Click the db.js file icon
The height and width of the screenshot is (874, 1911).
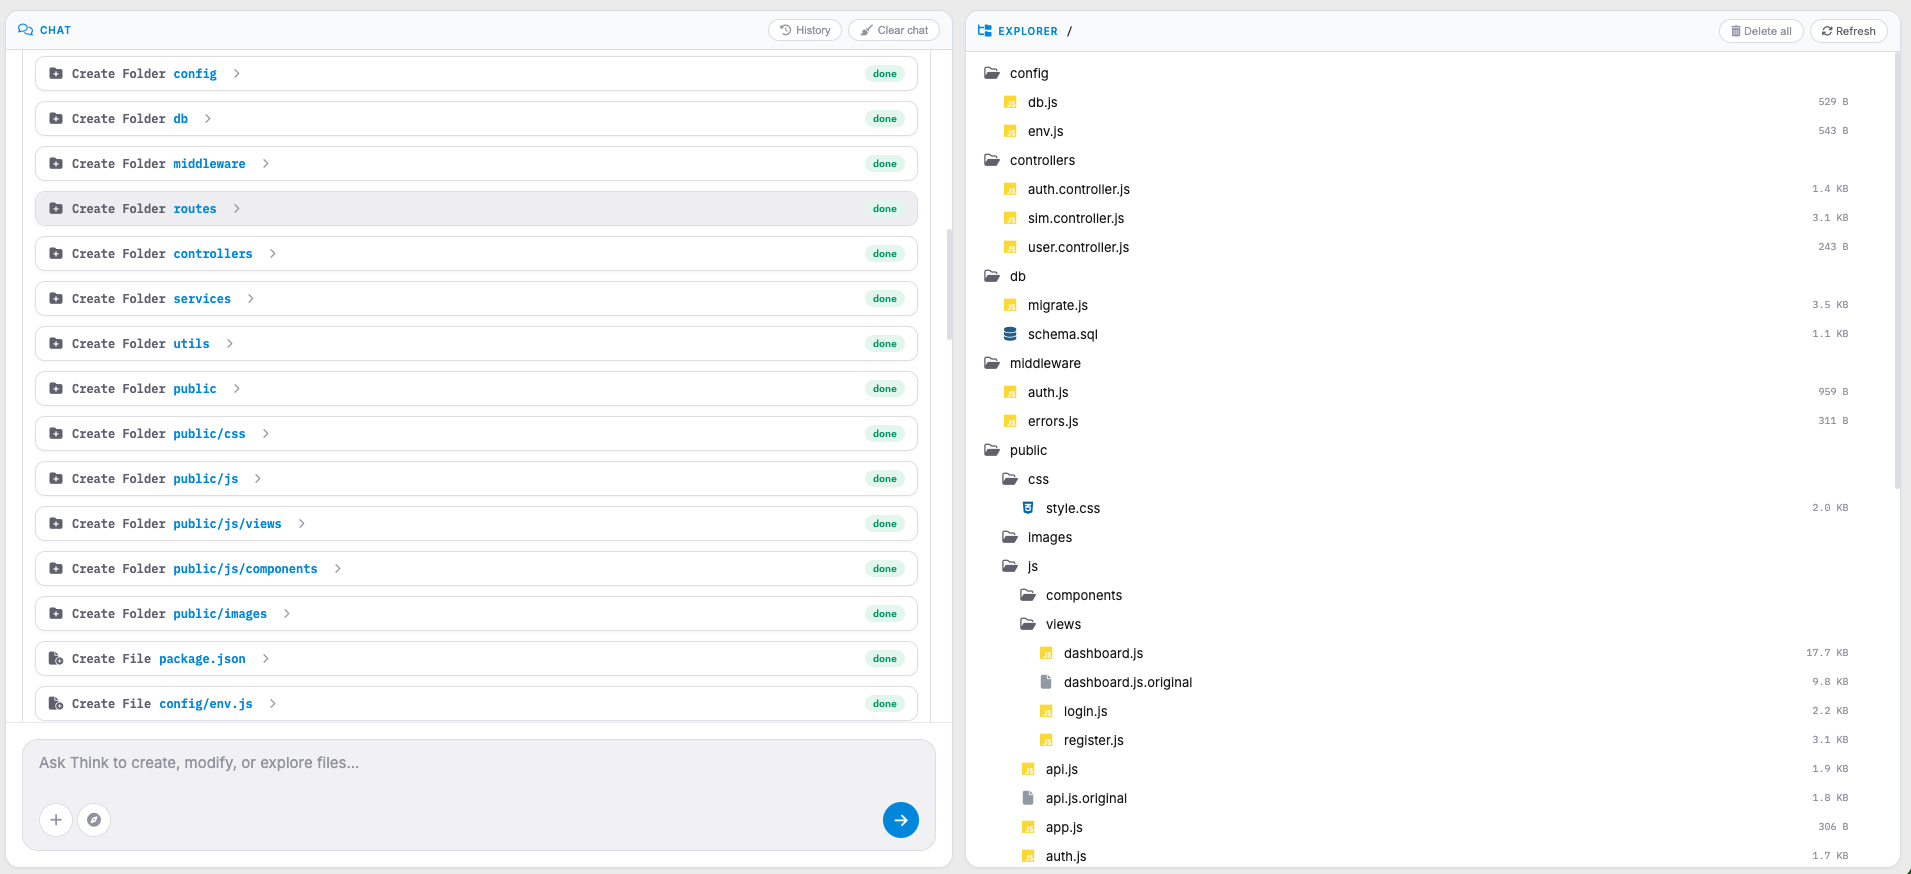[1010, 102]
